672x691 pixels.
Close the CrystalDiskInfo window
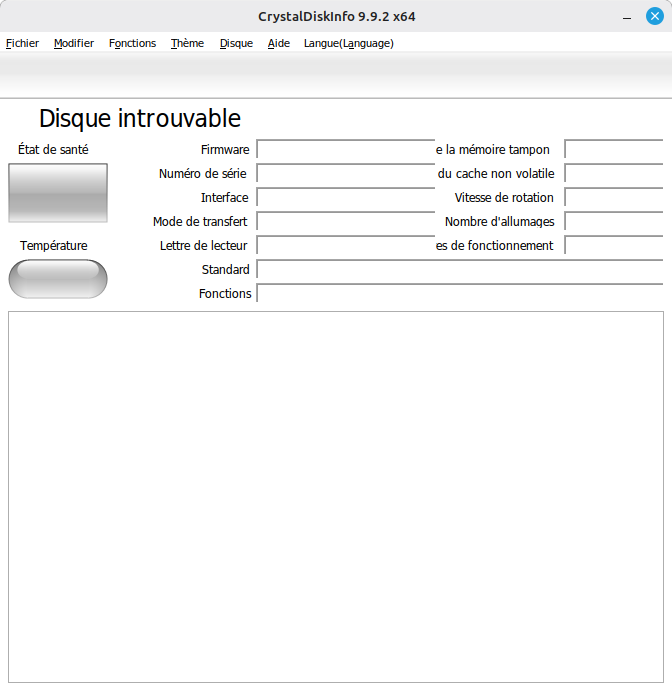[x=655, y=16]
